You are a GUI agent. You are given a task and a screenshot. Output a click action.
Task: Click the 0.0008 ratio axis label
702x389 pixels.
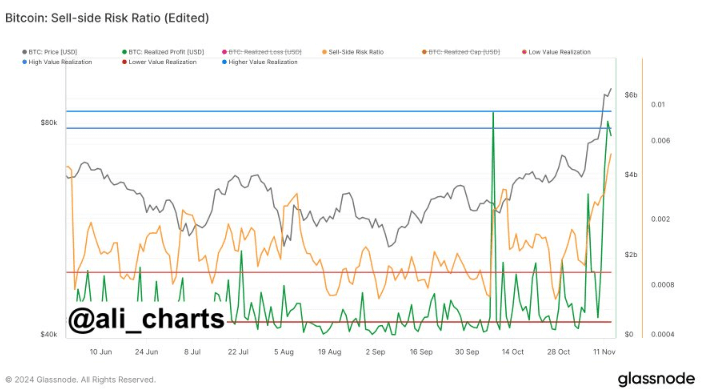[662, 285]
